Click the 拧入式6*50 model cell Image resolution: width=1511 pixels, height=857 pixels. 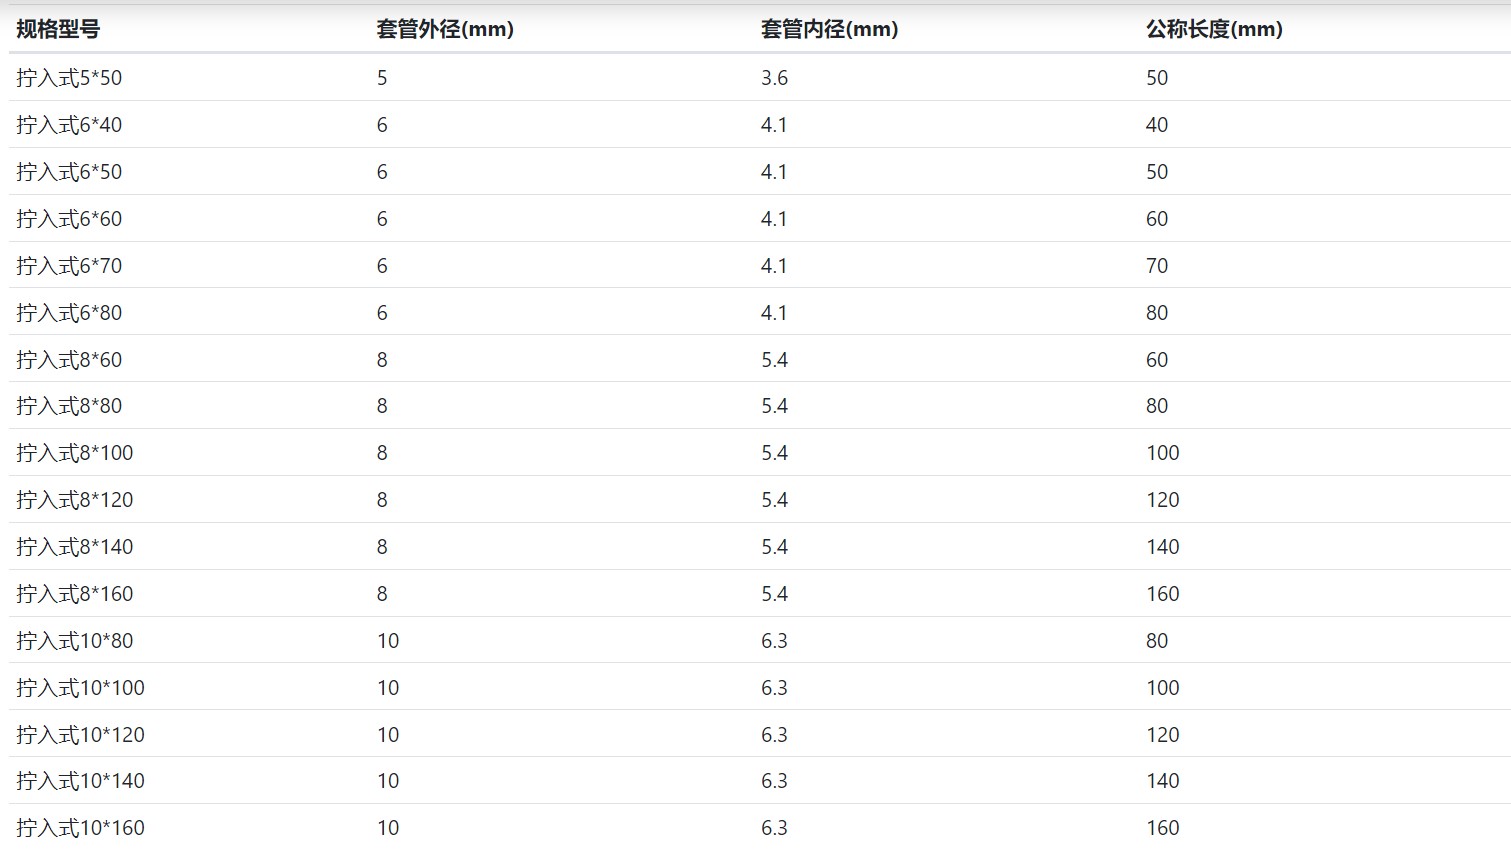(x=69, y=172)
